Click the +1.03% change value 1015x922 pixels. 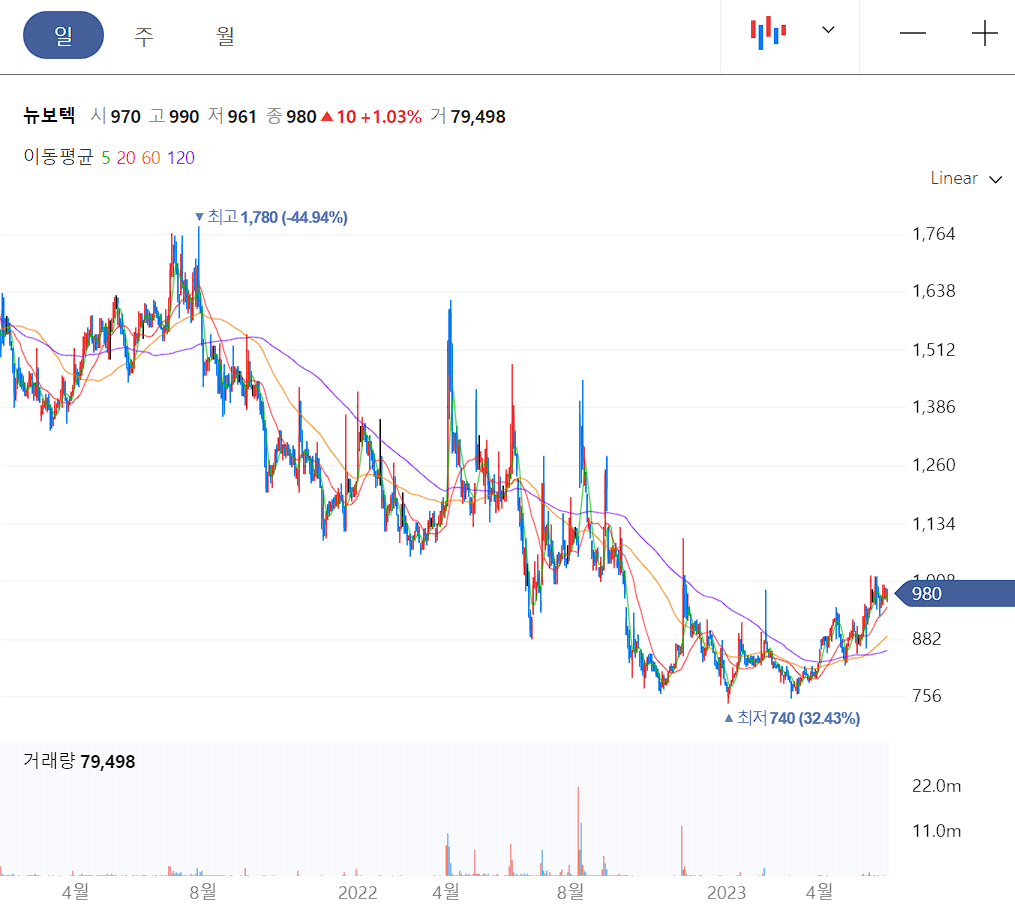[391, 117]
